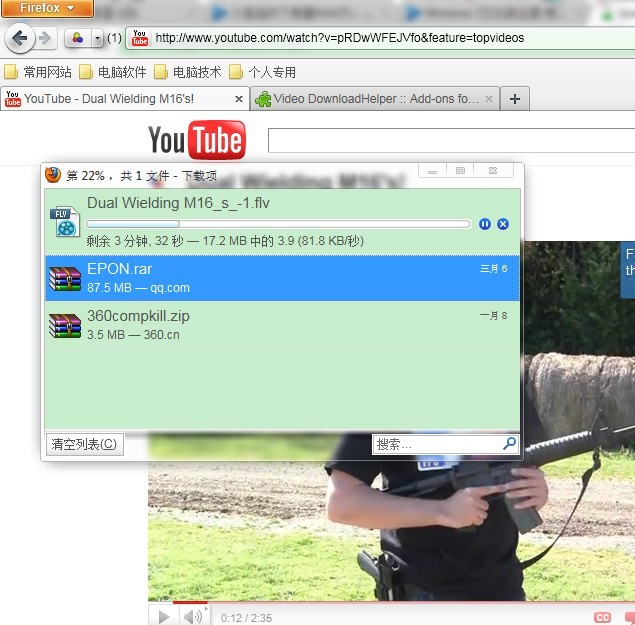Click the Dual Wielding M16_s_-1.flv file name

(178, 203)
